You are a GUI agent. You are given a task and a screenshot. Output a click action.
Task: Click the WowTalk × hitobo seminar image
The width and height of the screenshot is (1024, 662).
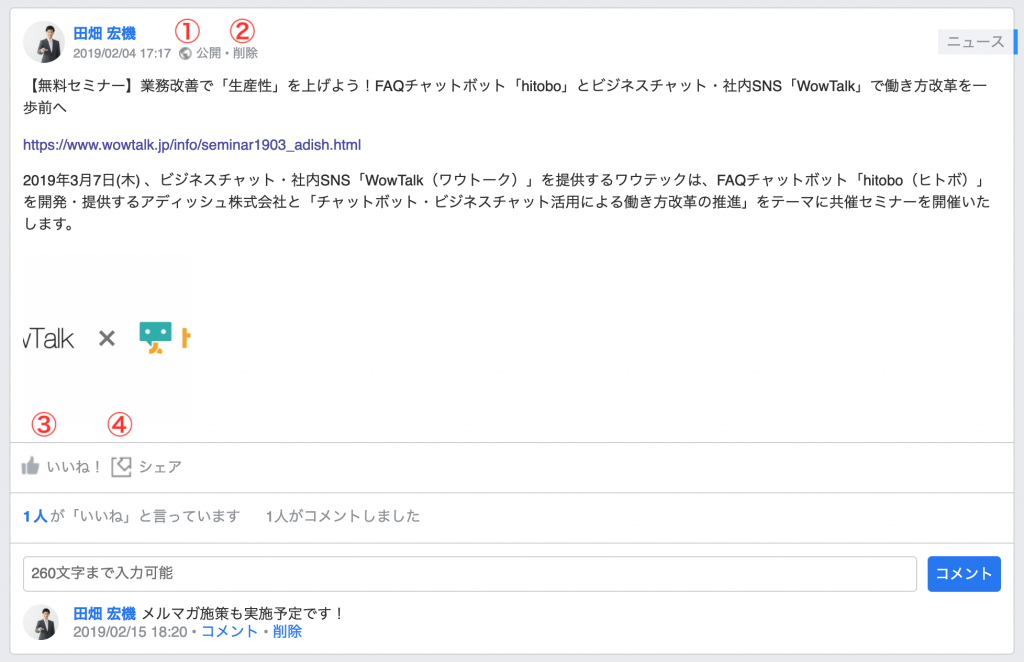[108, 338]
